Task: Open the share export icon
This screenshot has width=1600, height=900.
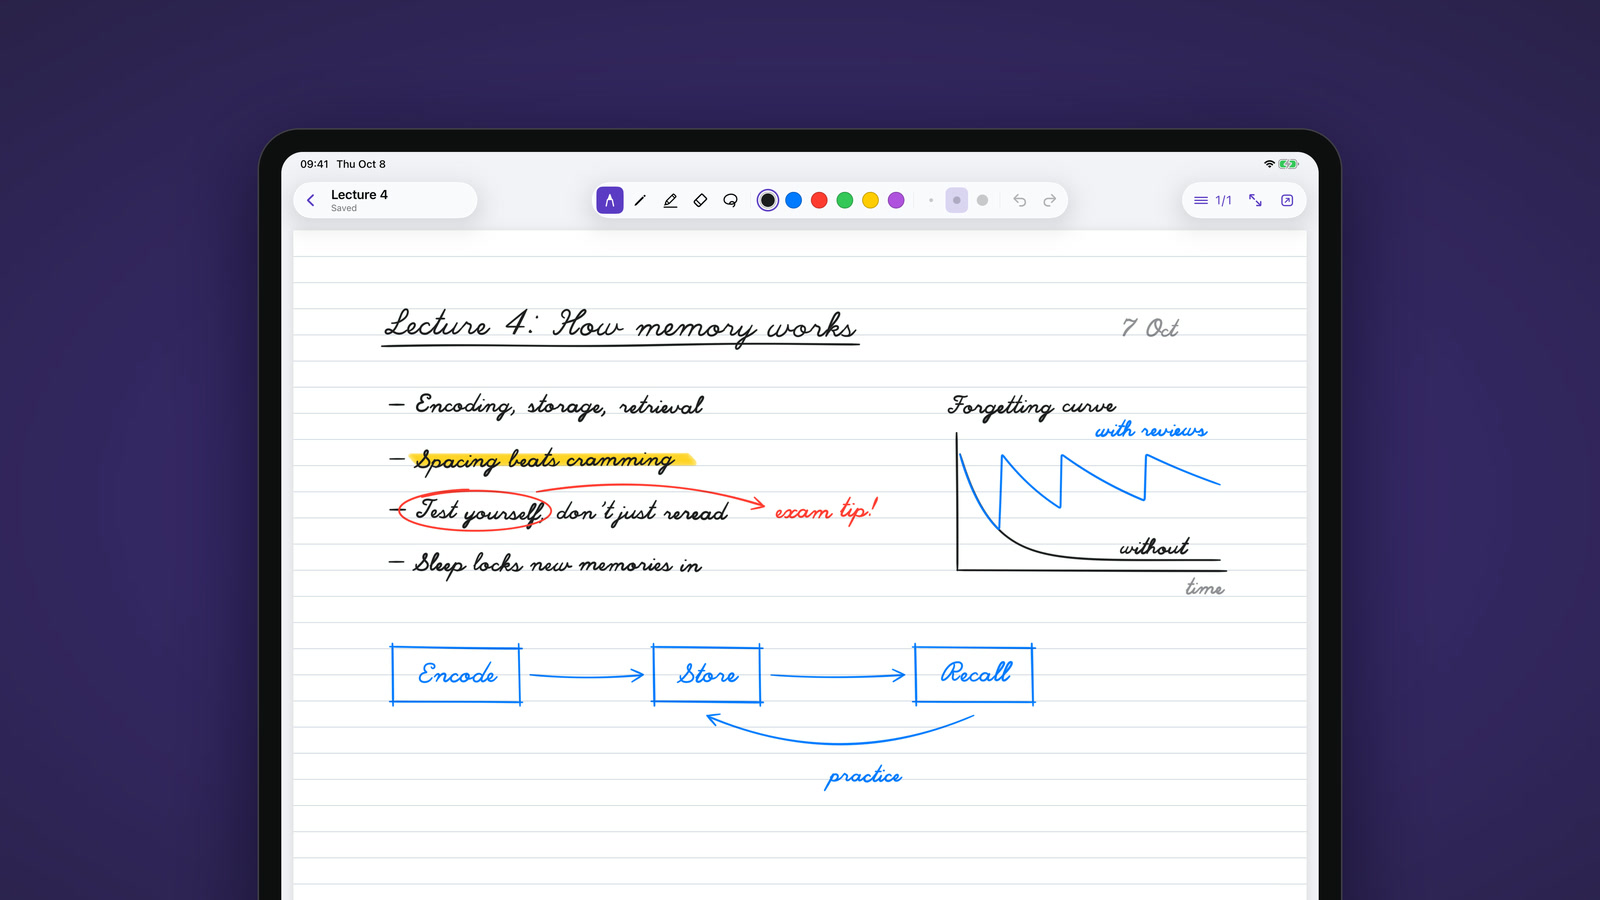Action: (1287, 200)
